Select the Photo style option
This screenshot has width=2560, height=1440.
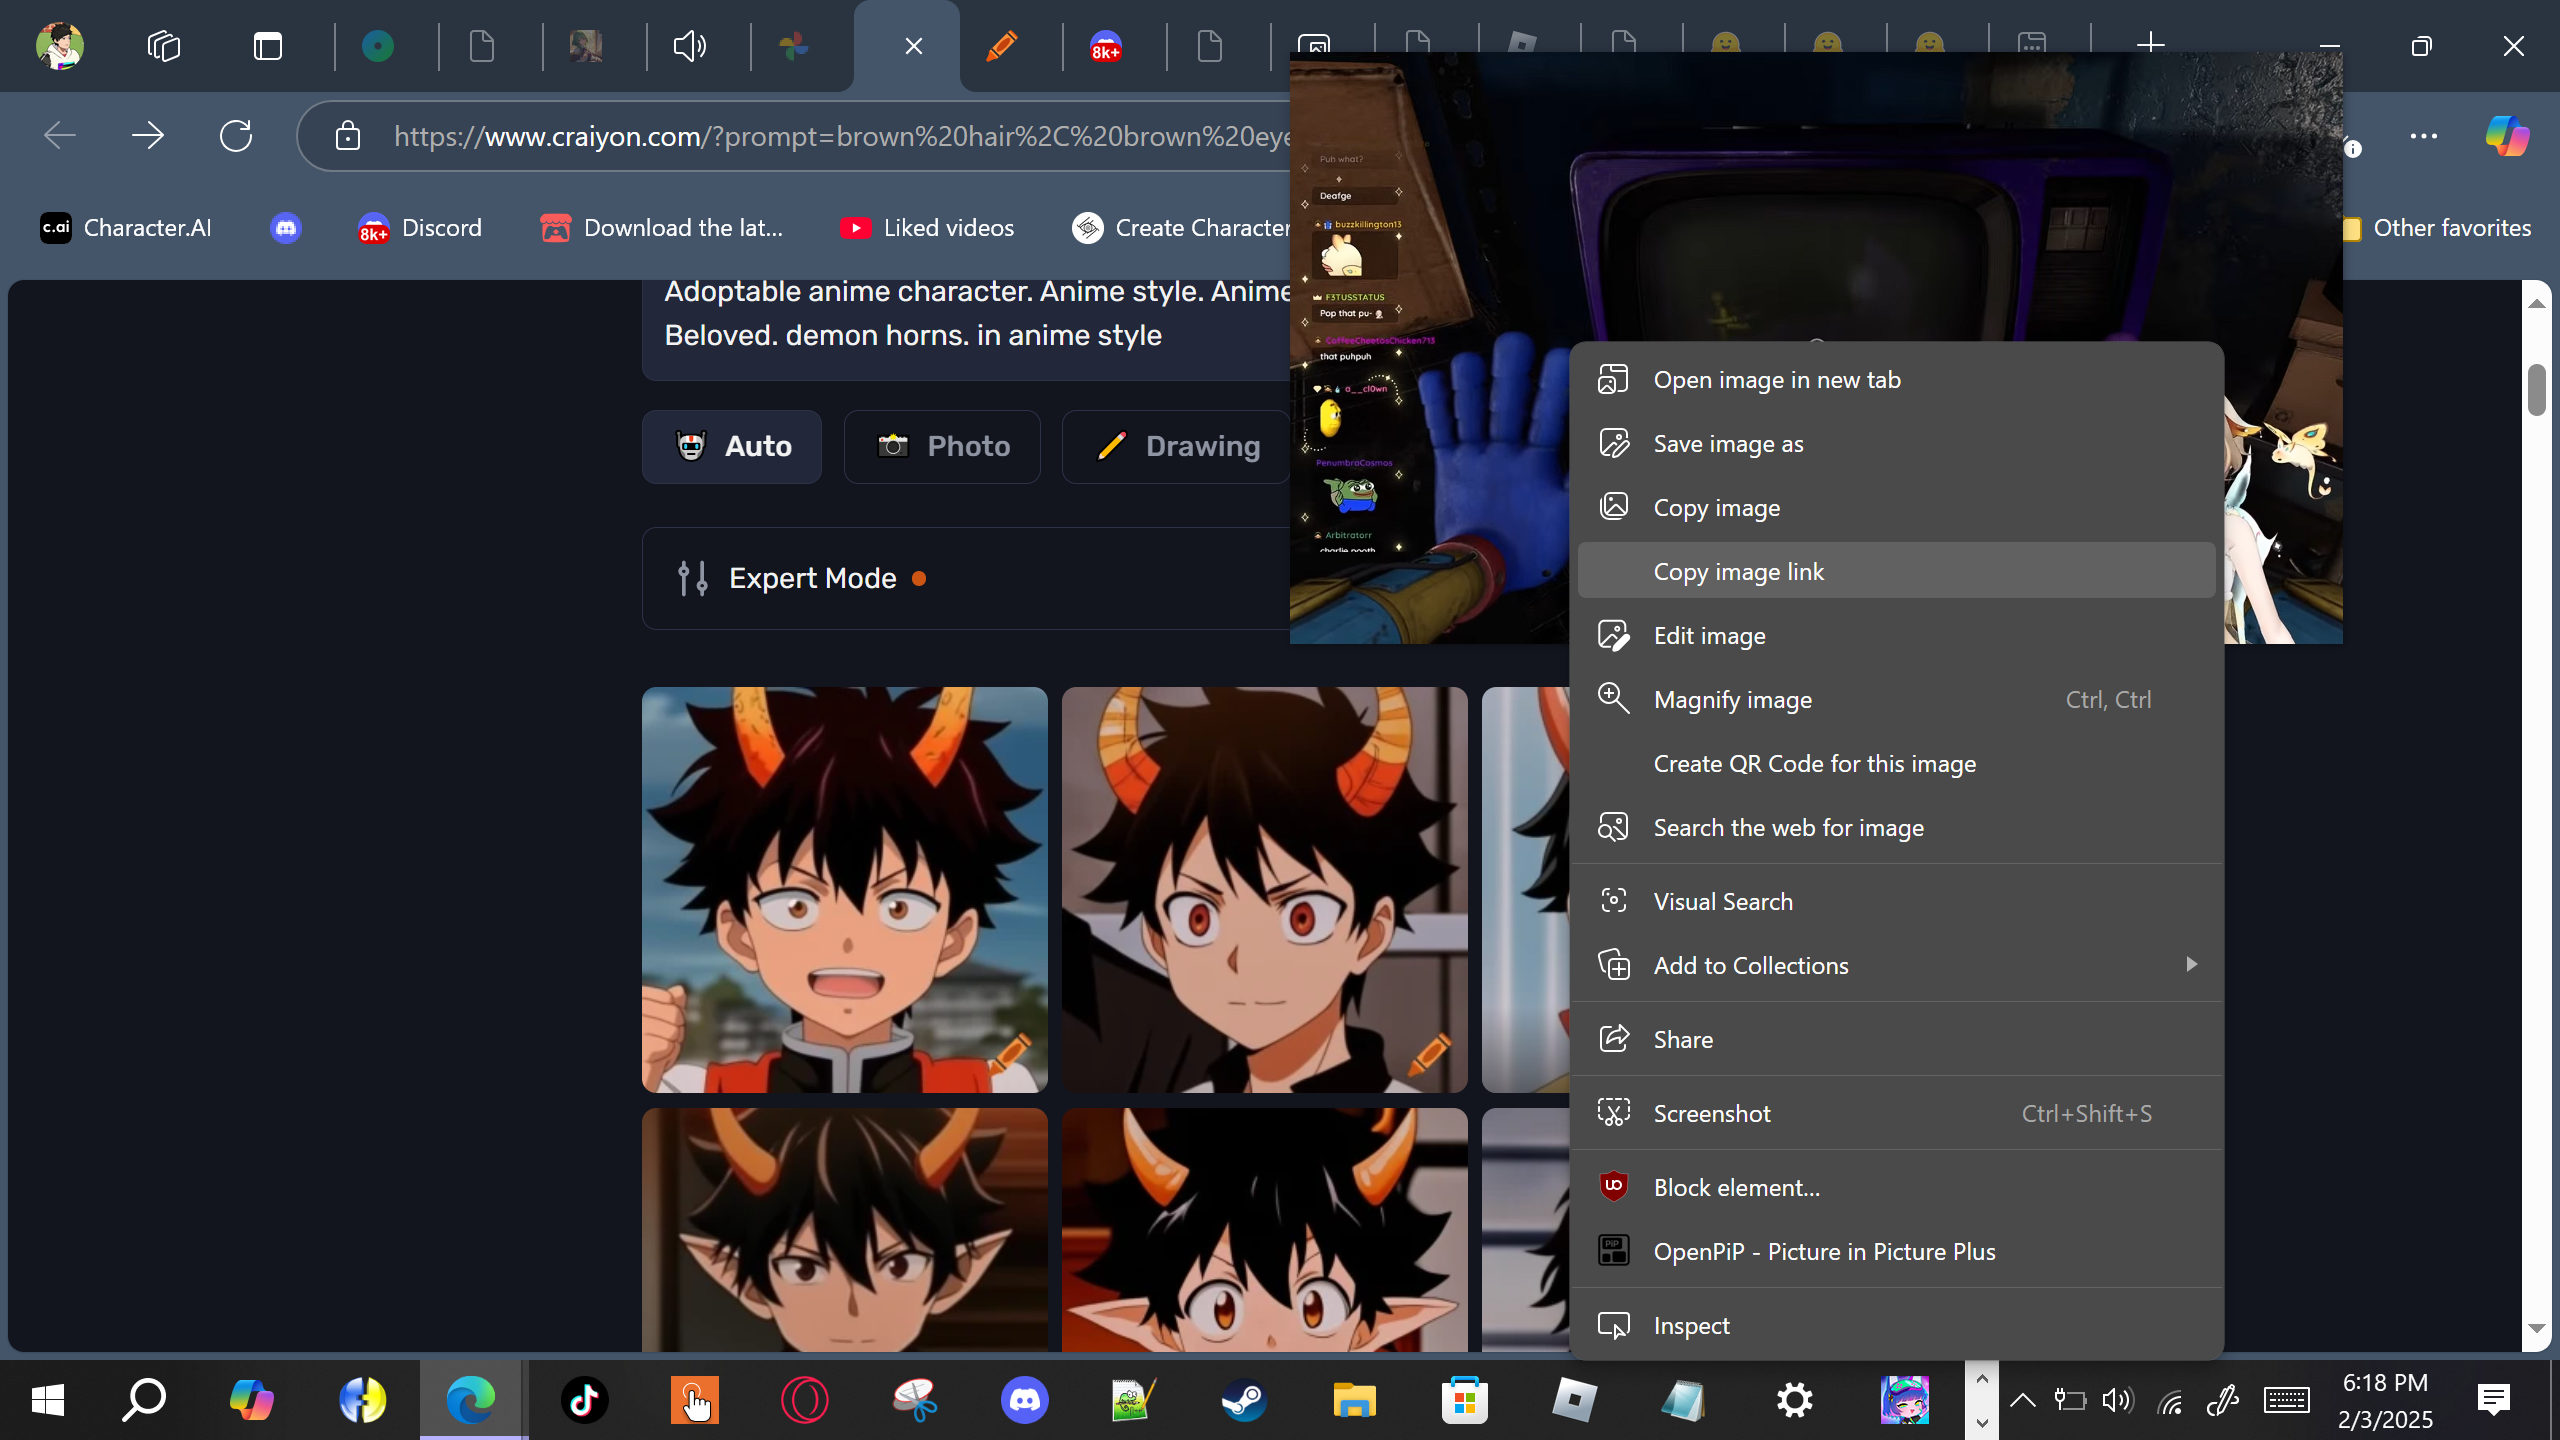click(x=942, y=446)
